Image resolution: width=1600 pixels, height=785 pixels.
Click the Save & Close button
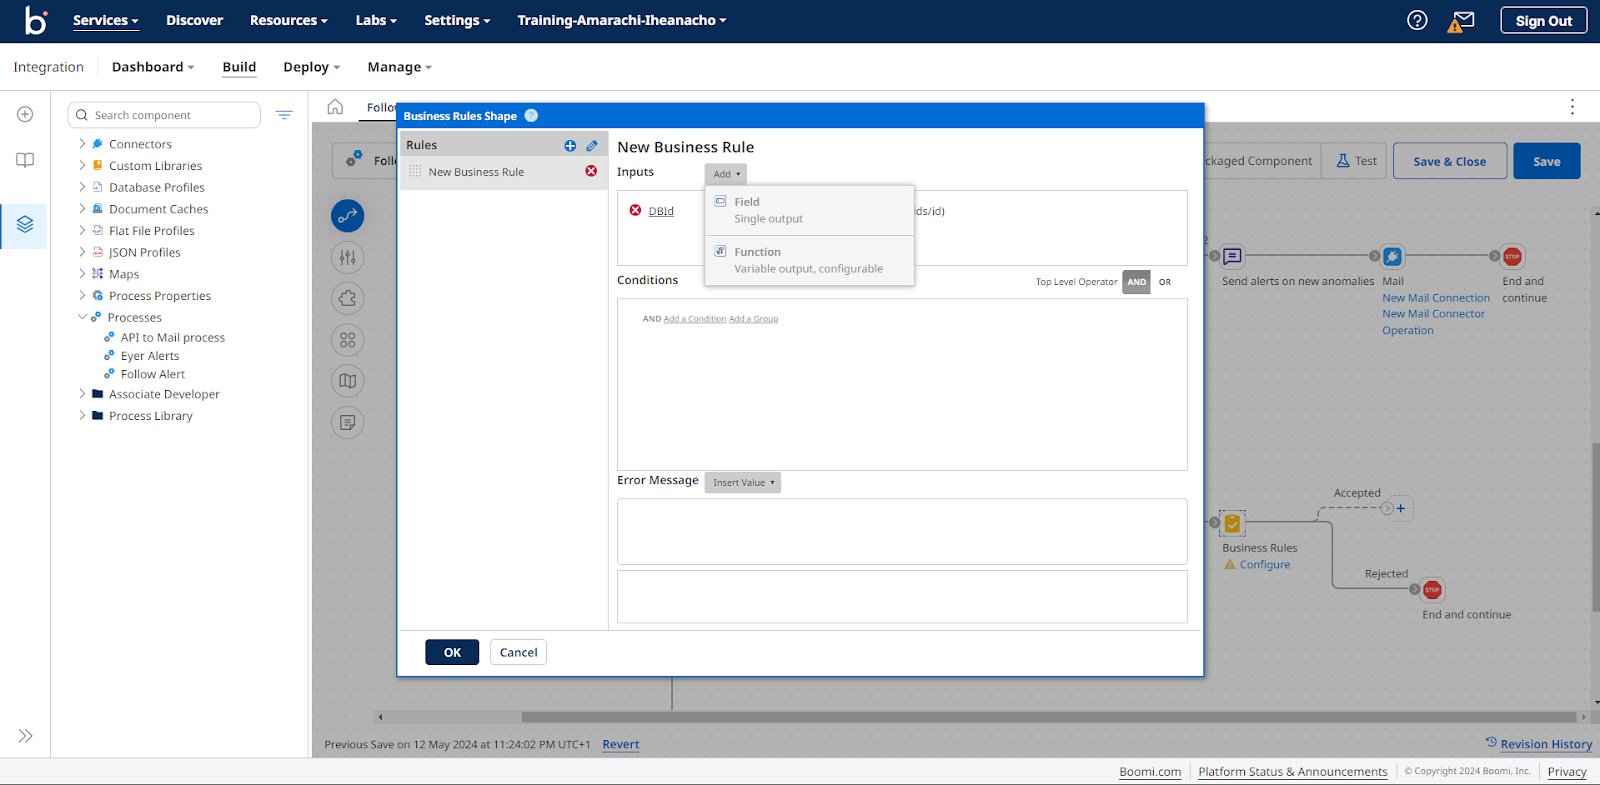point(1449,161)
